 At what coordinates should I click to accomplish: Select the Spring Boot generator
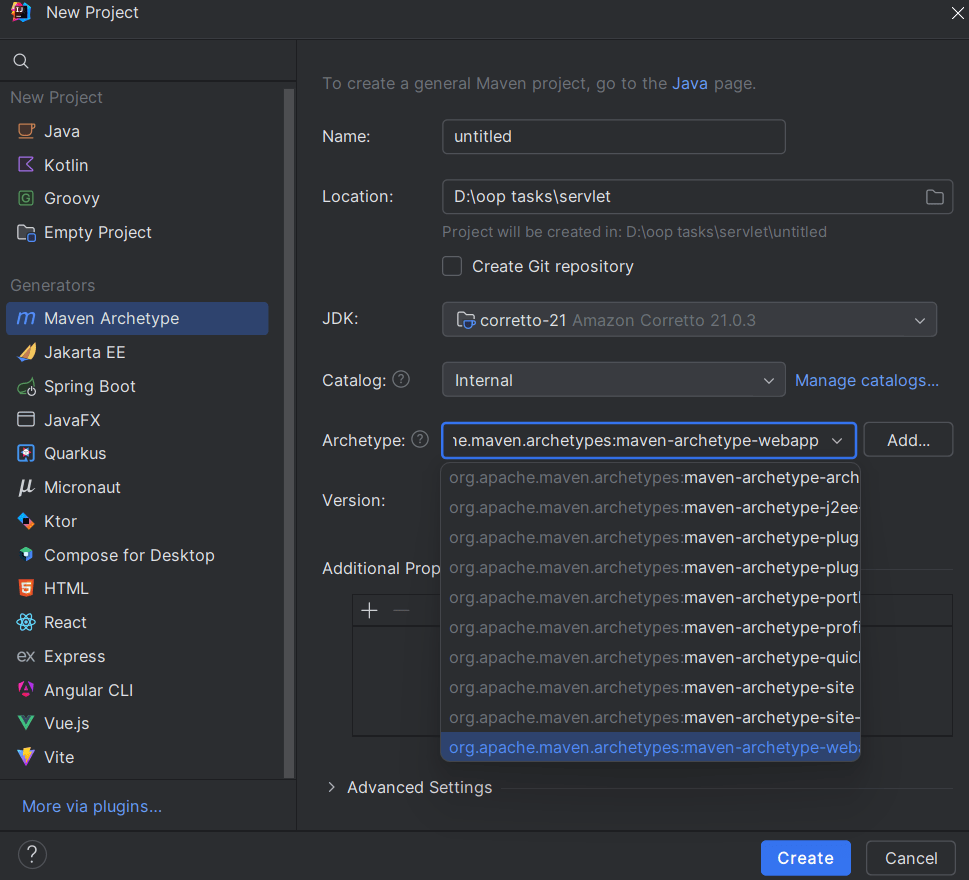[x=137, y=386]
